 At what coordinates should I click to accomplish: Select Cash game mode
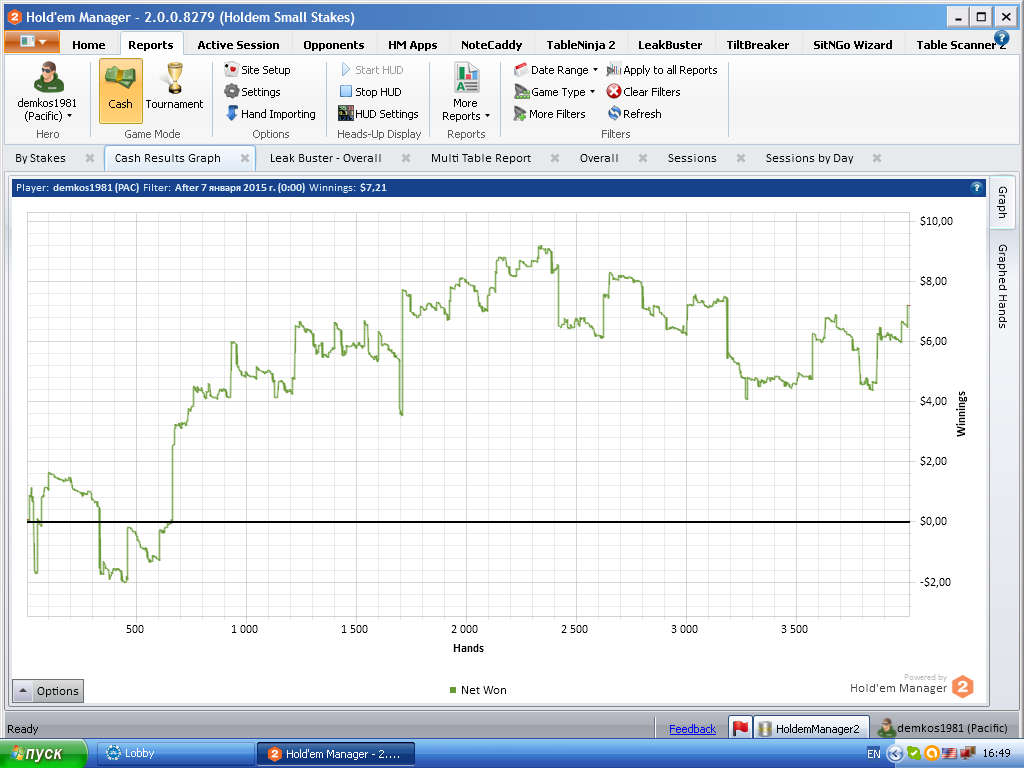[120, 91]
